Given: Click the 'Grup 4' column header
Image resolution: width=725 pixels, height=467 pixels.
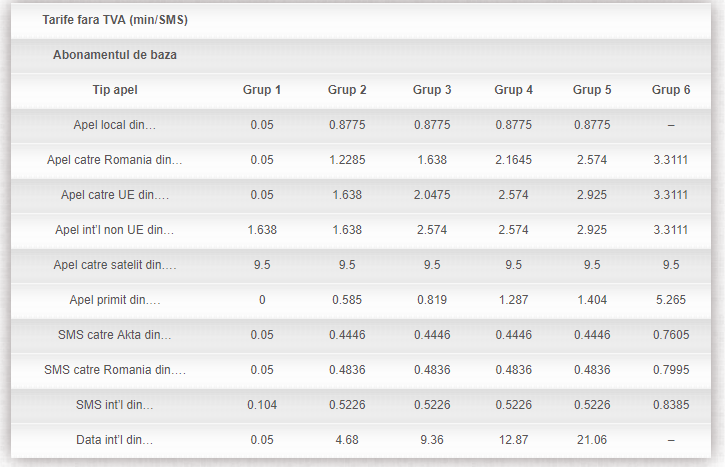Looking at the screenshot, I should pyautogui.click(x=513, y=90).
